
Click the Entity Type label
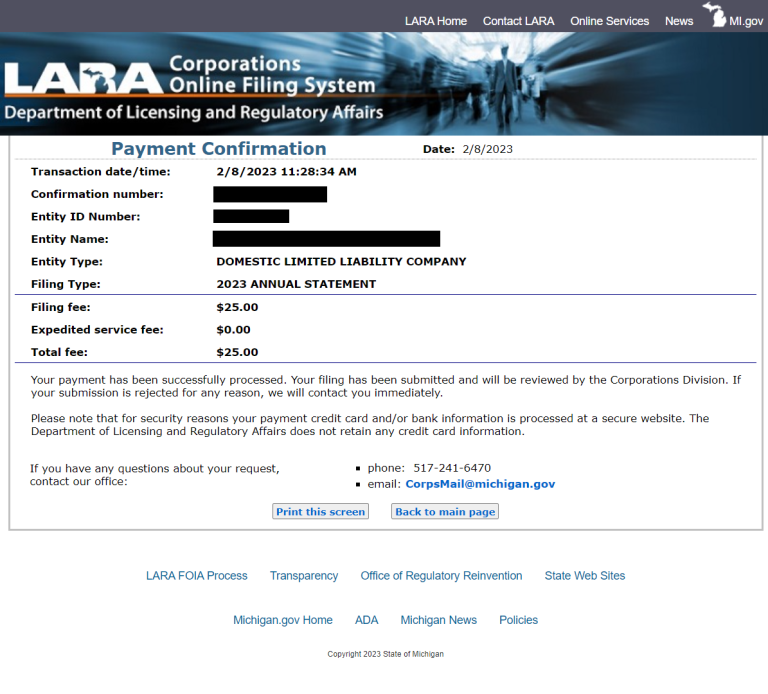point(67,262)
